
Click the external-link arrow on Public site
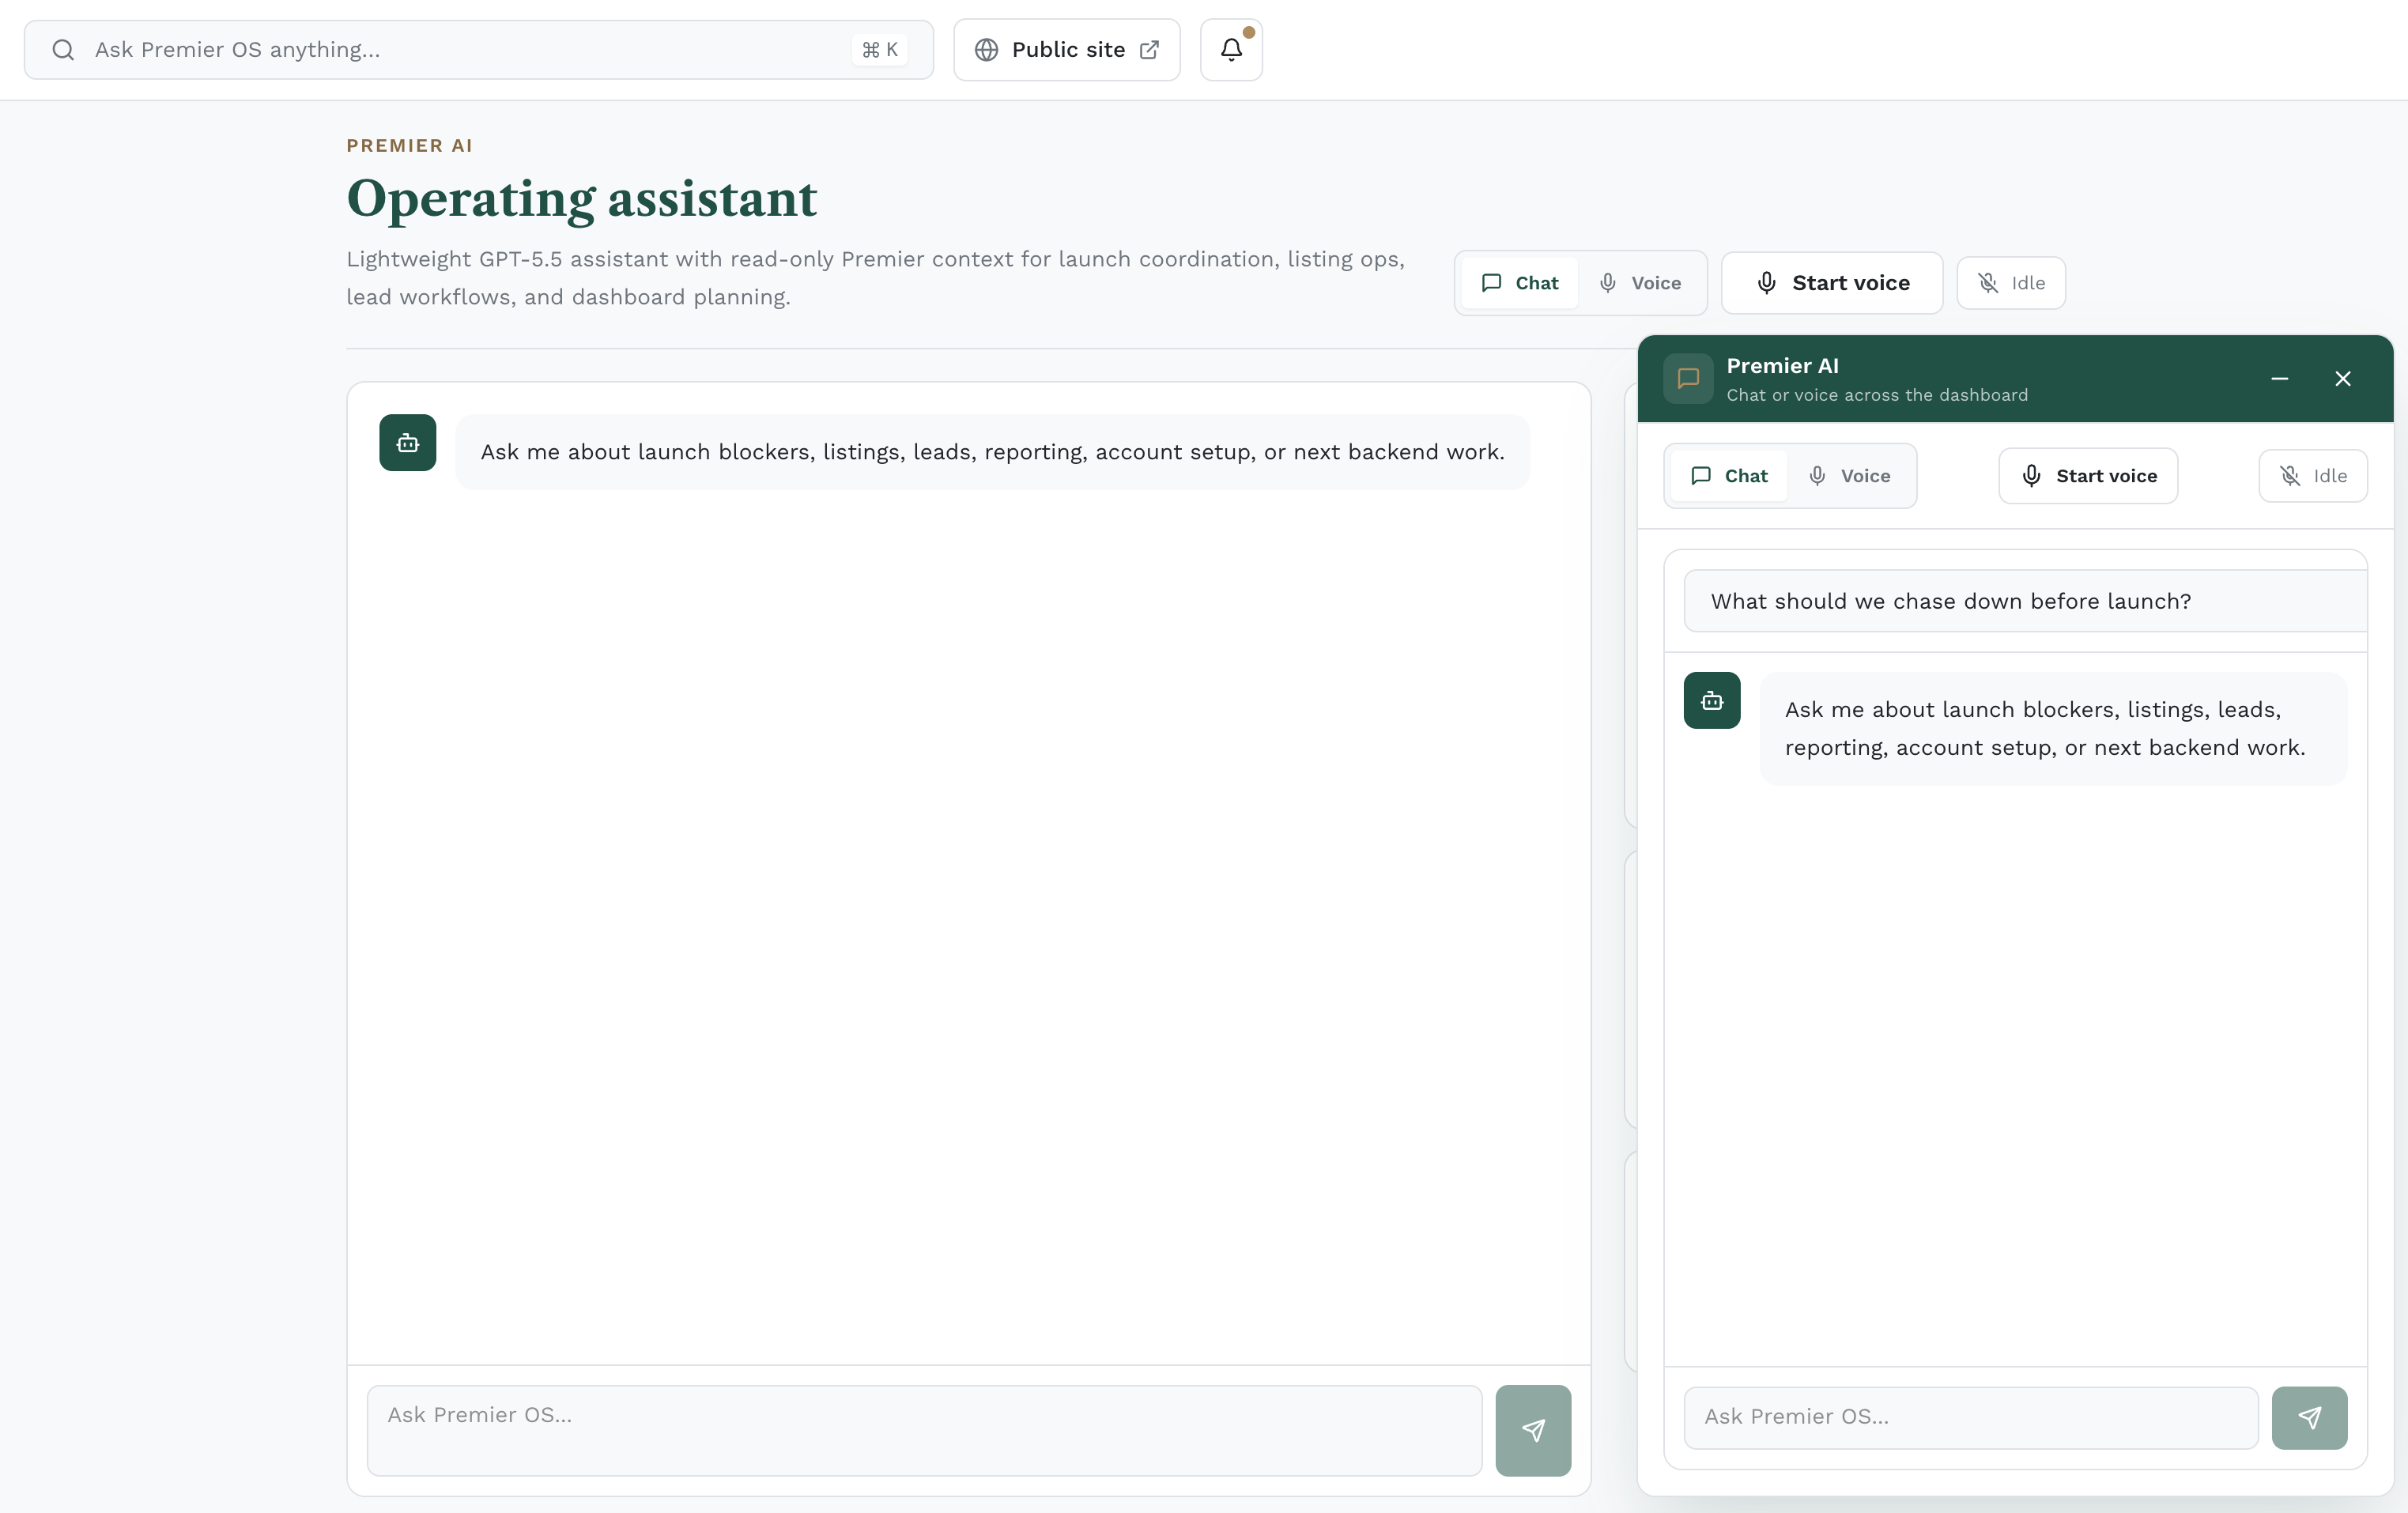(1150, 50)
